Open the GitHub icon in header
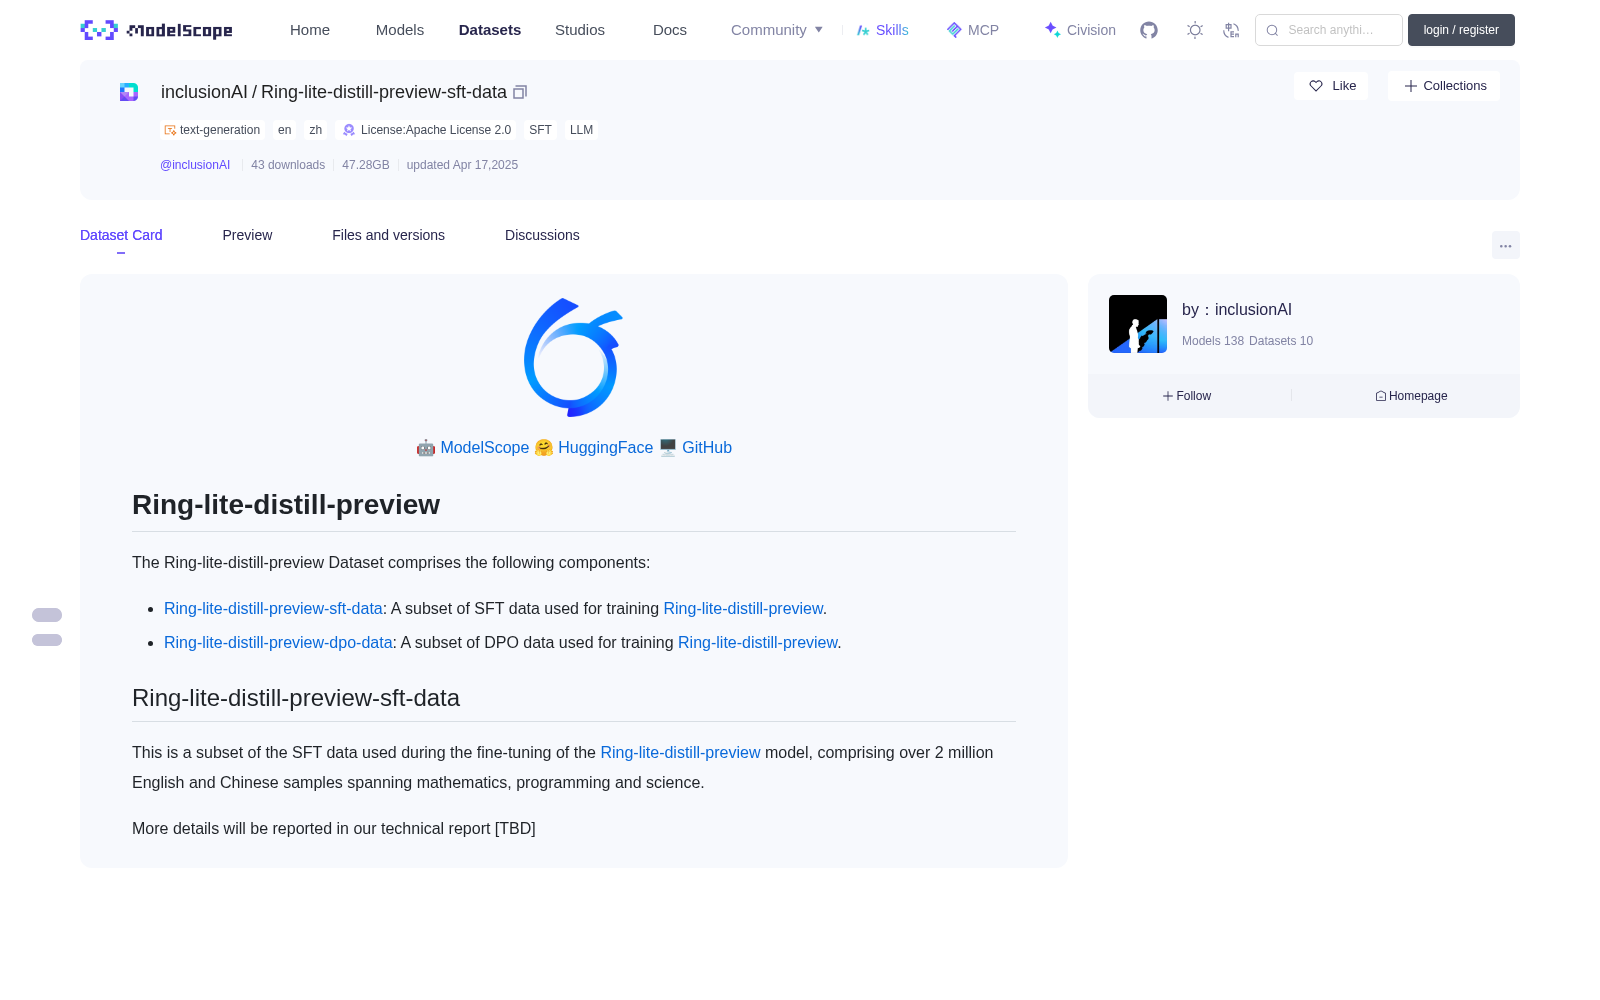This screenshot has width=1600, height=1000. [1149, 30]
